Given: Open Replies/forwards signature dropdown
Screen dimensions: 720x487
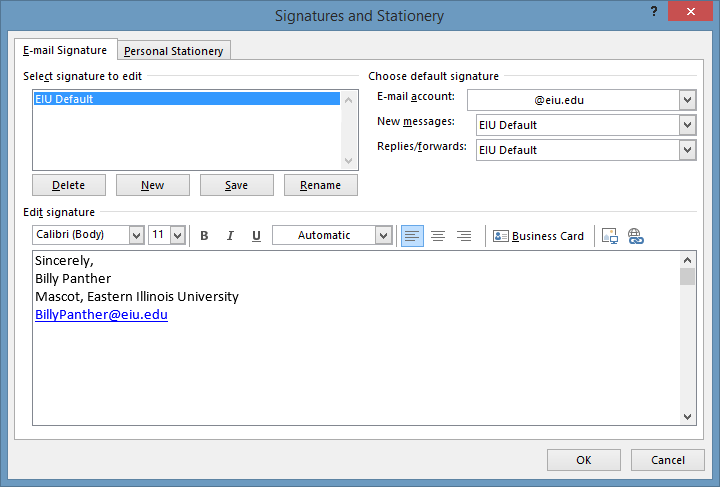Looking at the screenshot, I should pos(686,150).
